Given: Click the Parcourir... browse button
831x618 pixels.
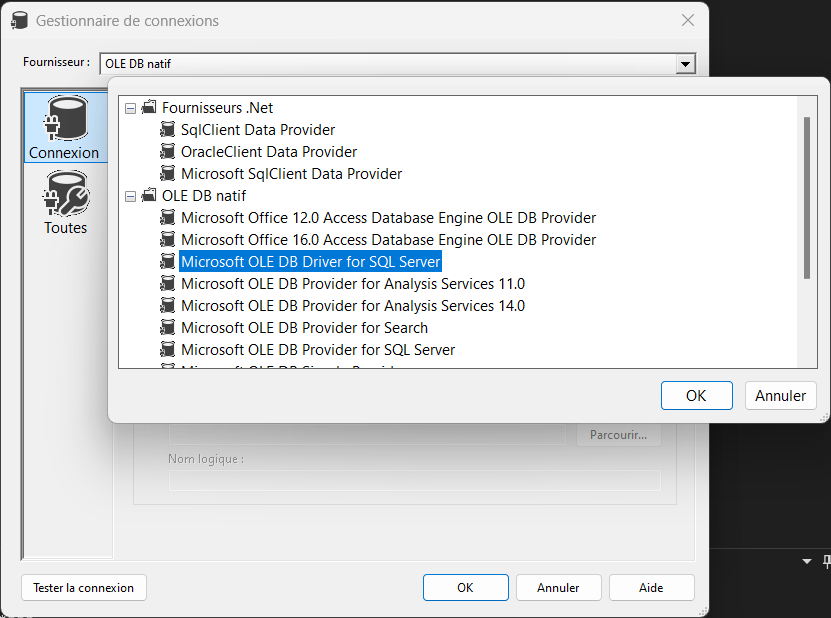Looking at the screenshot, I should [618, 435].
